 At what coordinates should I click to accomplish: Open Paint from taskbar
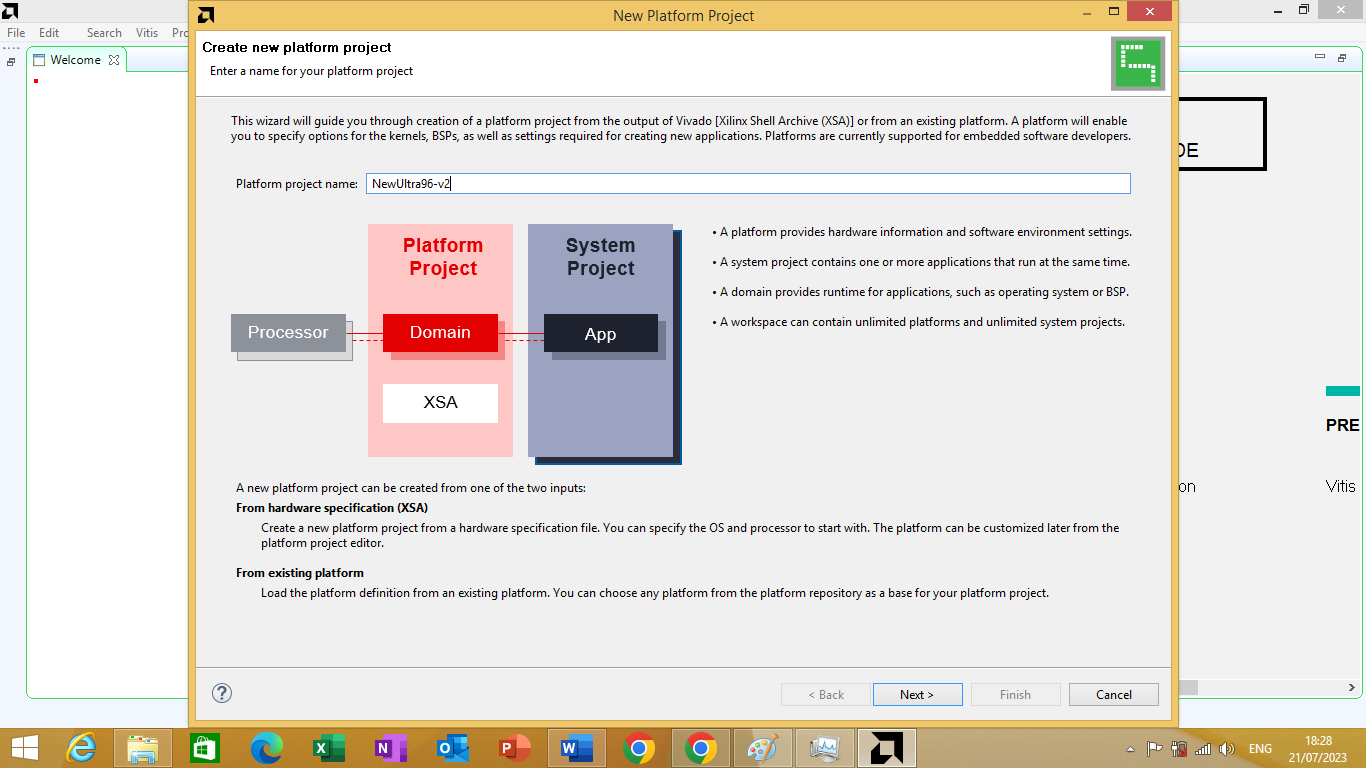[763, 748]
